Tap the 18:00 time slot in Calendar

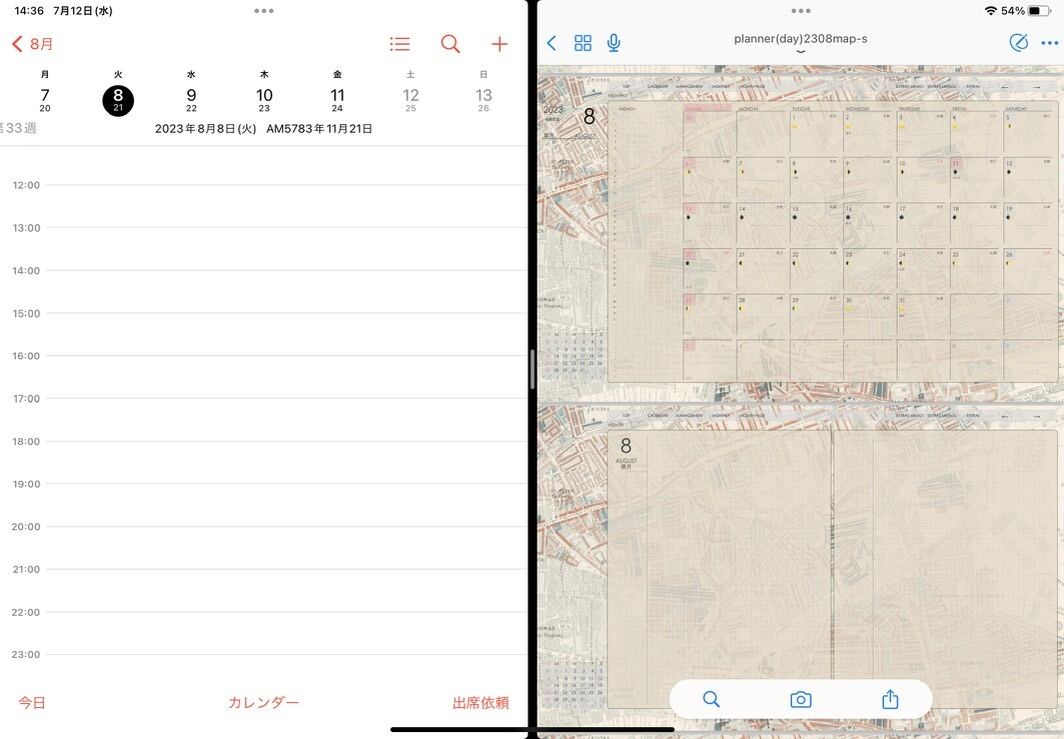[x=286, y=462]
